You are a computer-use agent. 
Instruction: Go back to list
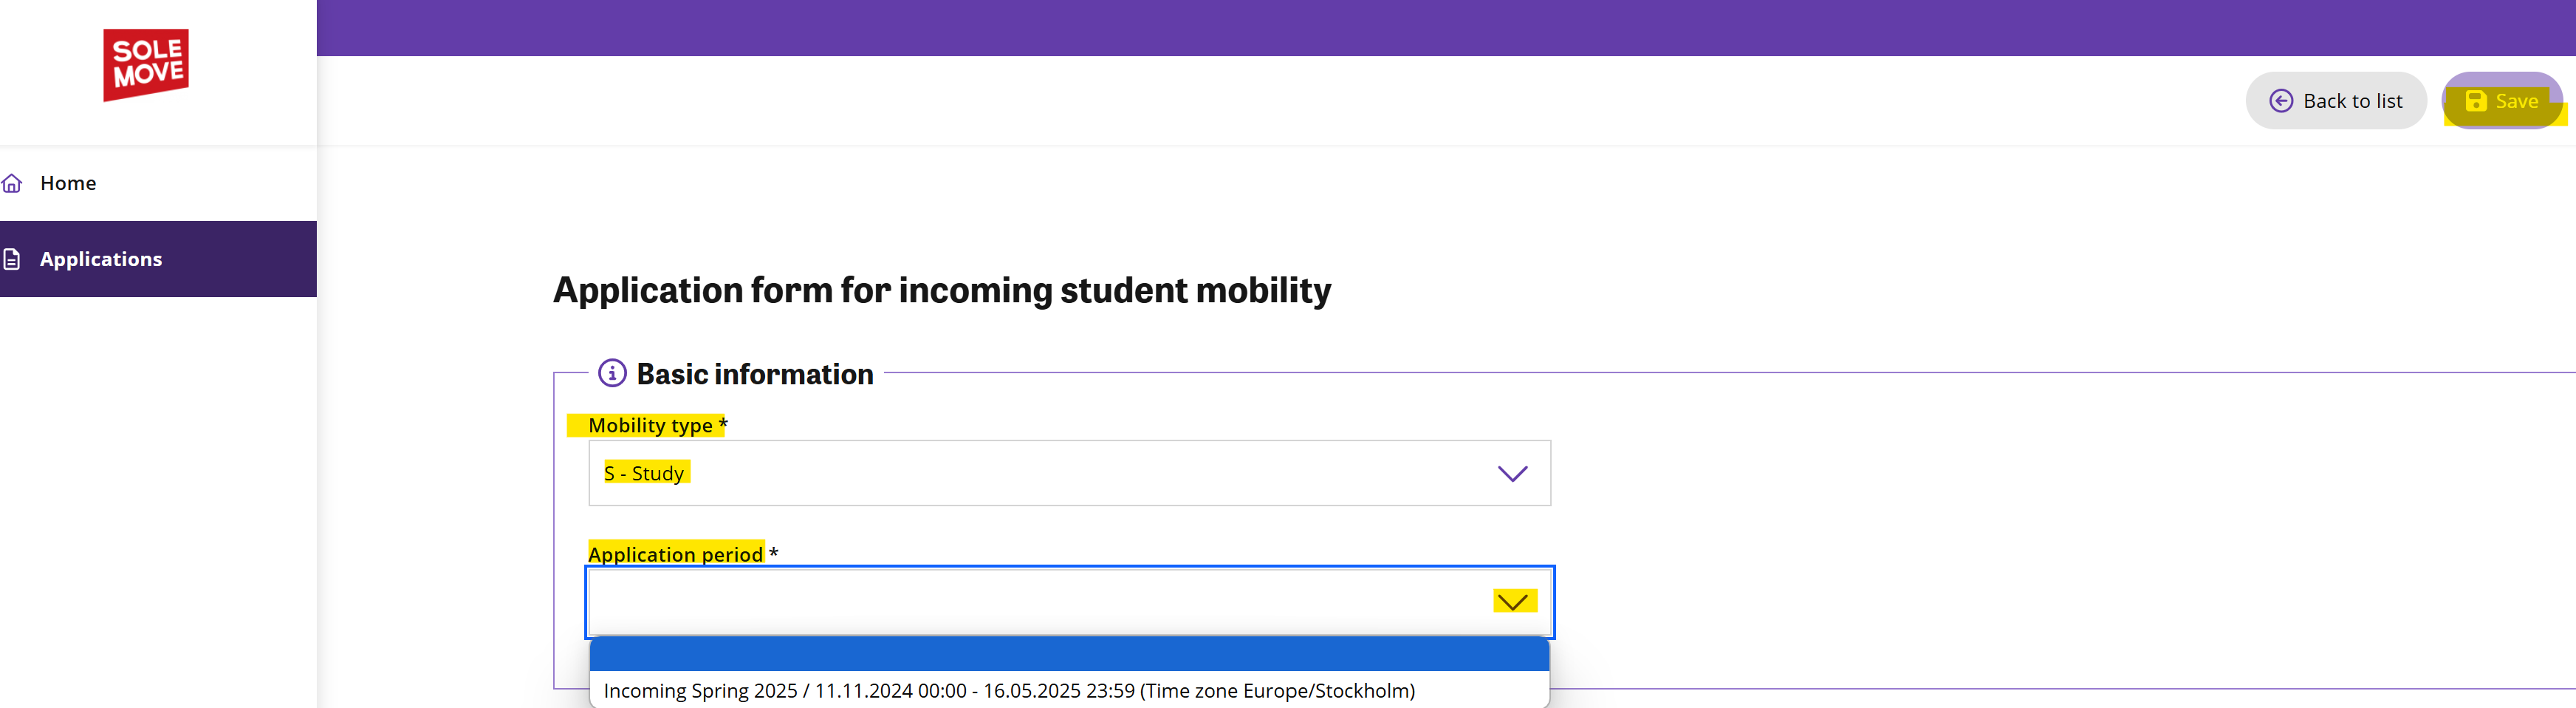pyautogui.click(x=2336, y=101)
